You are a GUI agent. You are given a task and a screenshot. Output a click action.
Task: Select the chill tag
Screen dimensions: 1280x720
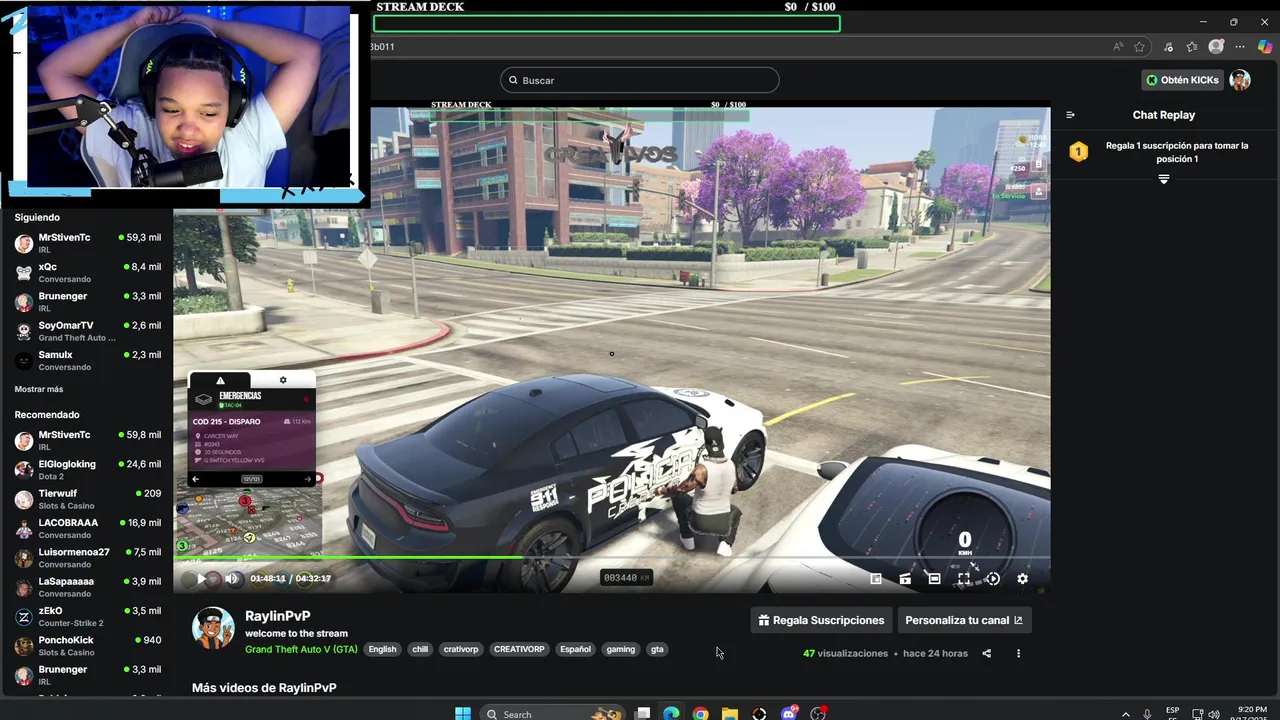(x=420, y=649)
